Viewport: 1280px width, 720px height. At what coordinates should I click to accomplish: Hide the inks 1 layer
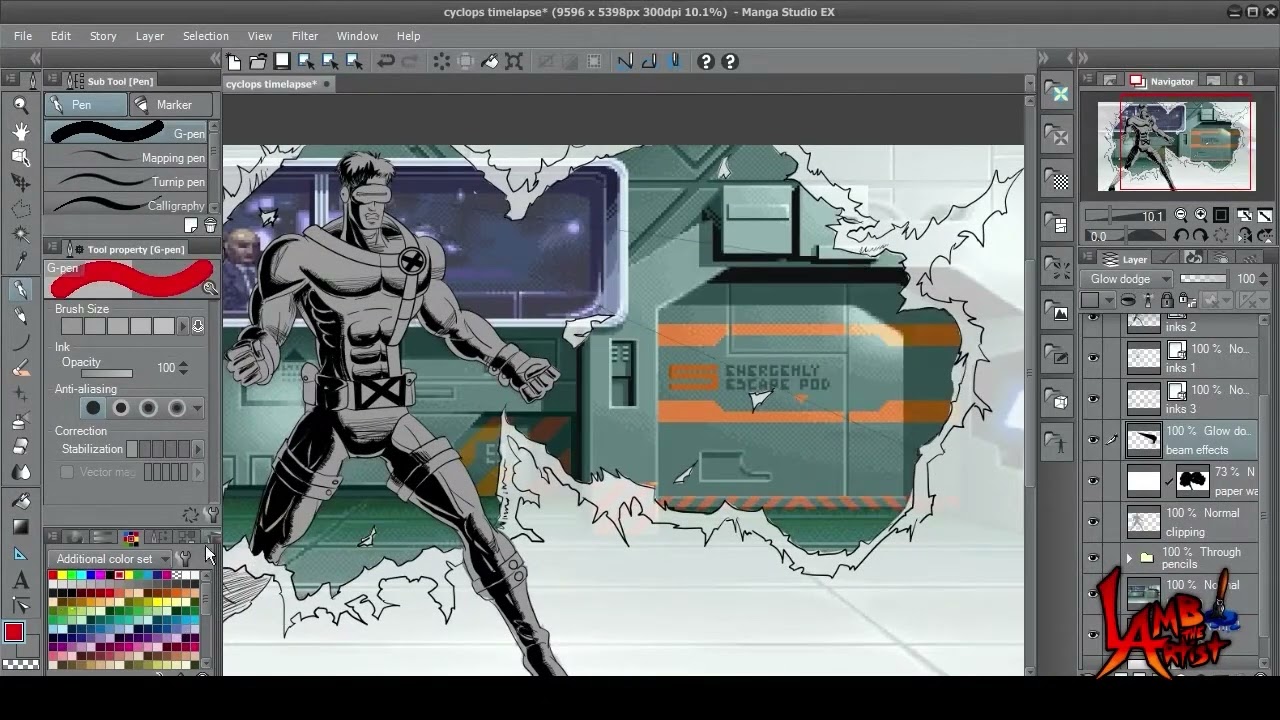click(1093, 358)
